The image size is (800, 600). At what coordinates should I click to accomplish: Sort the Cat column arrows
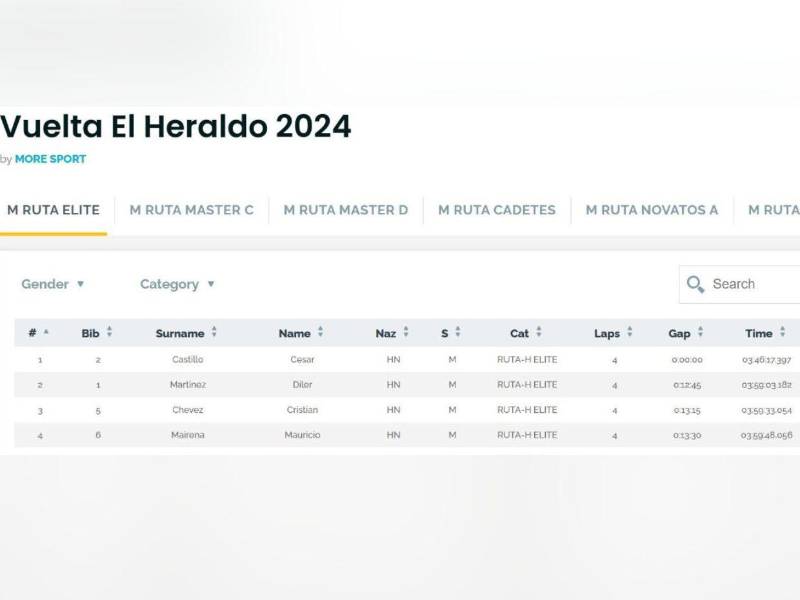538,333
